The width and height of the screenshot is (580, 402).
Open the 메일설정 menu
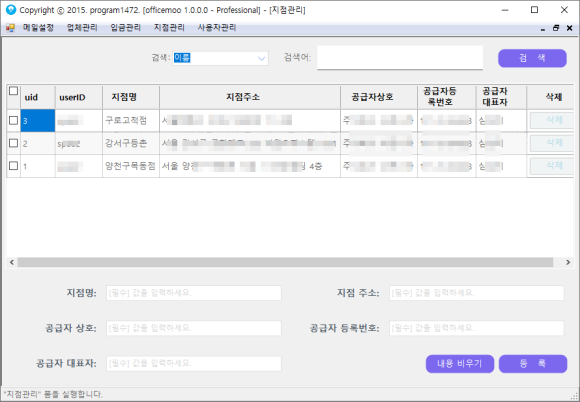coord(38,28)
